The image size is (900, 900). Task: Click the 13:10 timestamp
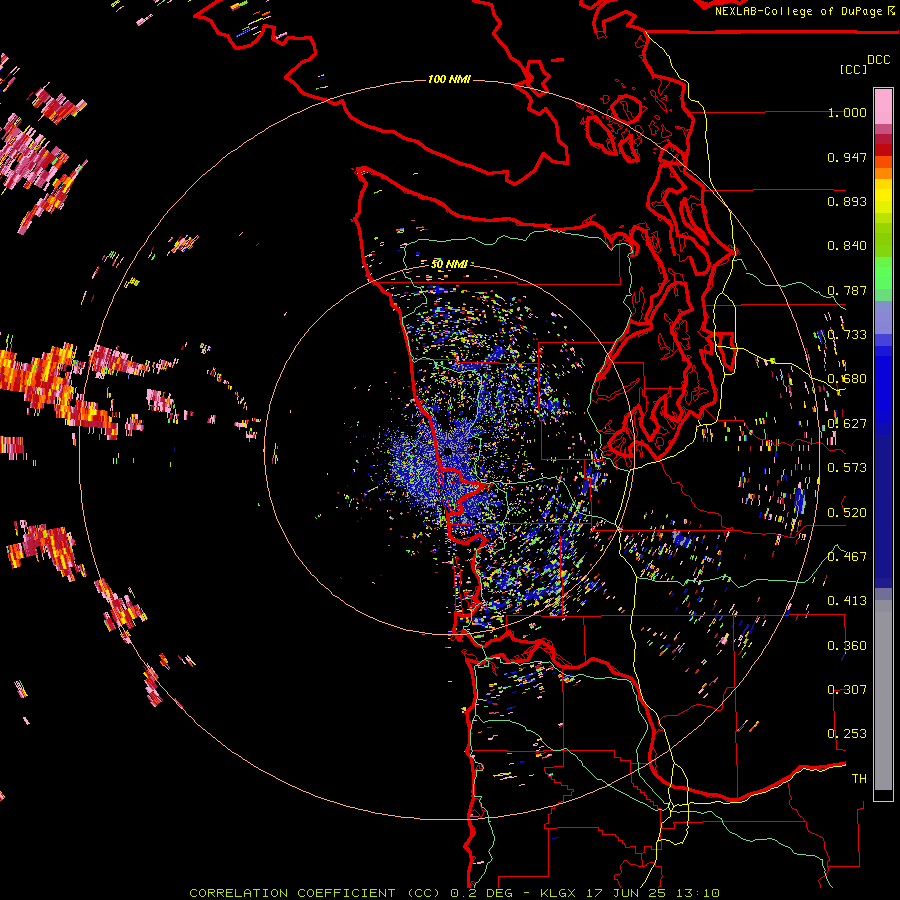tap(698, 893)
